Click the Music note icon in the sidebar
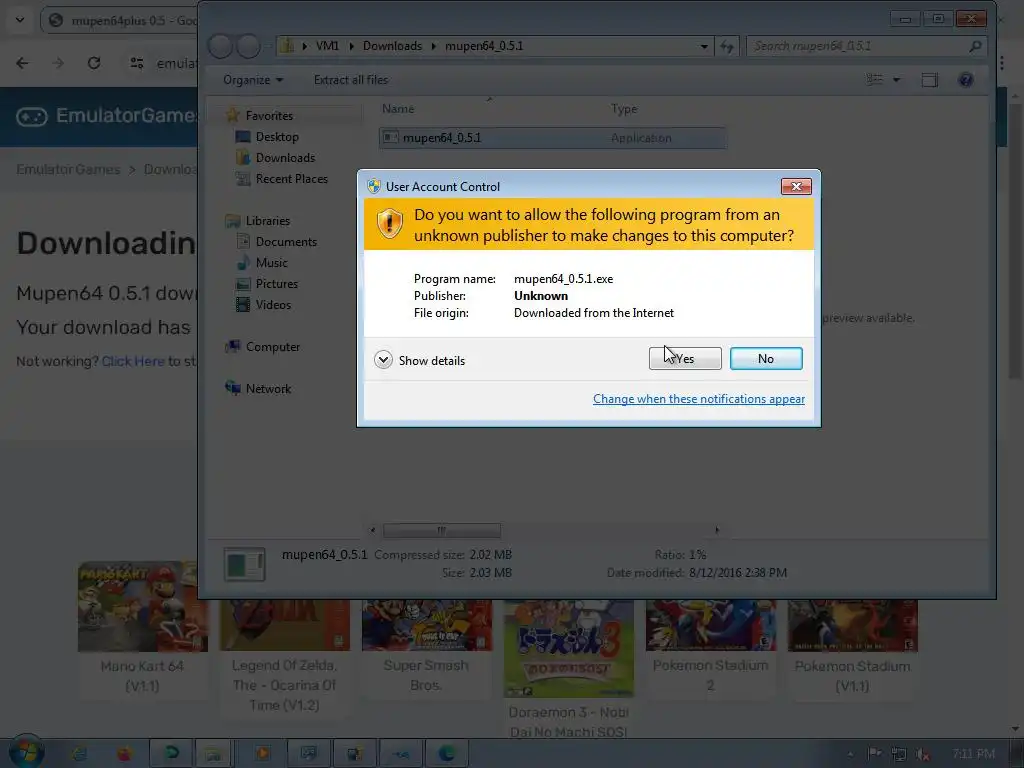This screenshot has height=768, width=1024. 243,263
